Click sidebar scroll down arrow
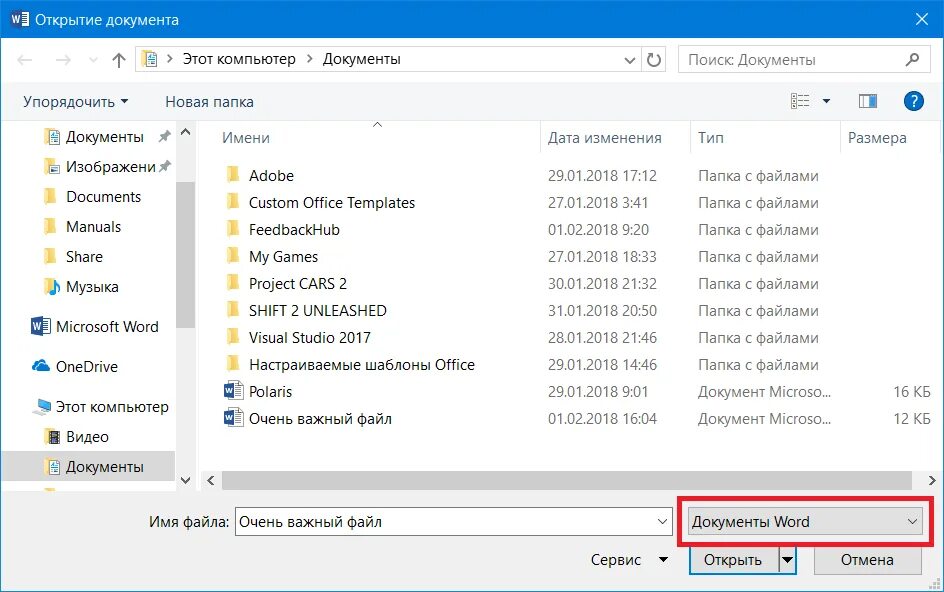This screenshot has height=592, width=944. point(185,481)
